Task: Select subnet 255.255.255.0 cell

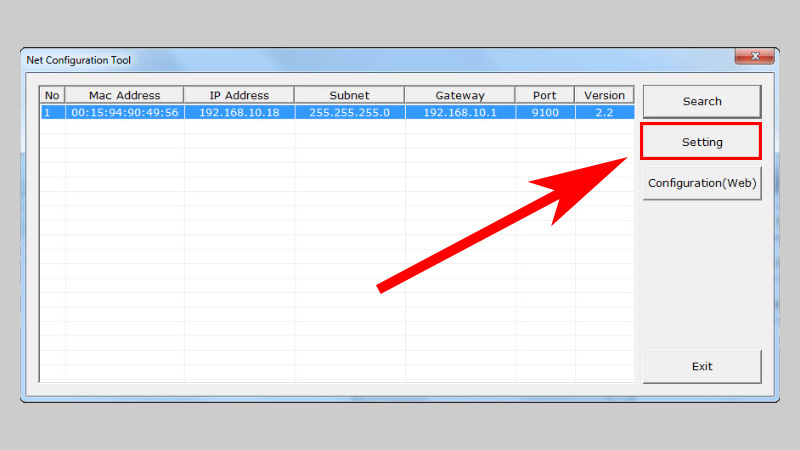Action: click(349, 112)
